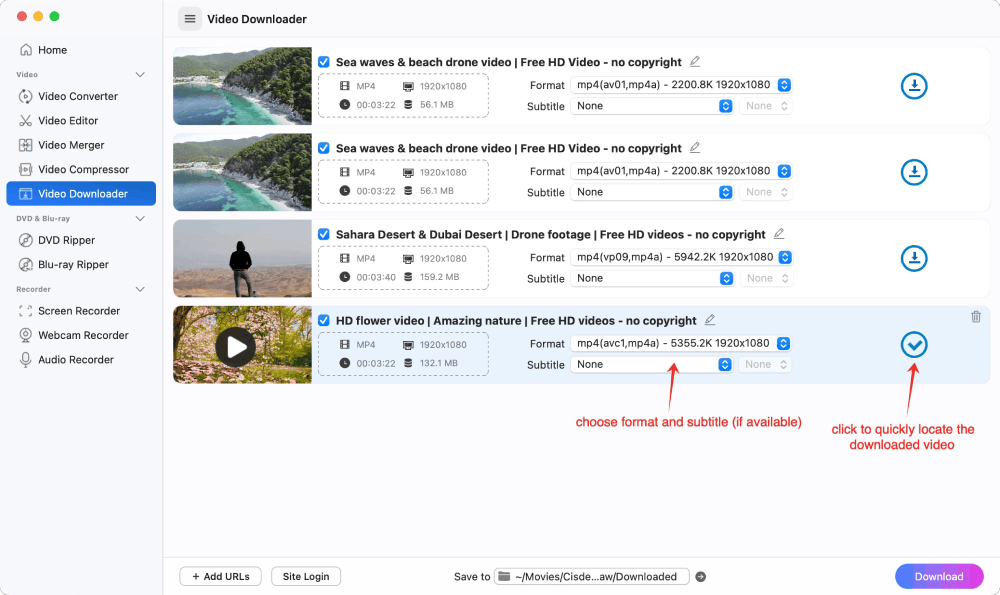Click the 132.1 MB file size

[x=439, y=363]
